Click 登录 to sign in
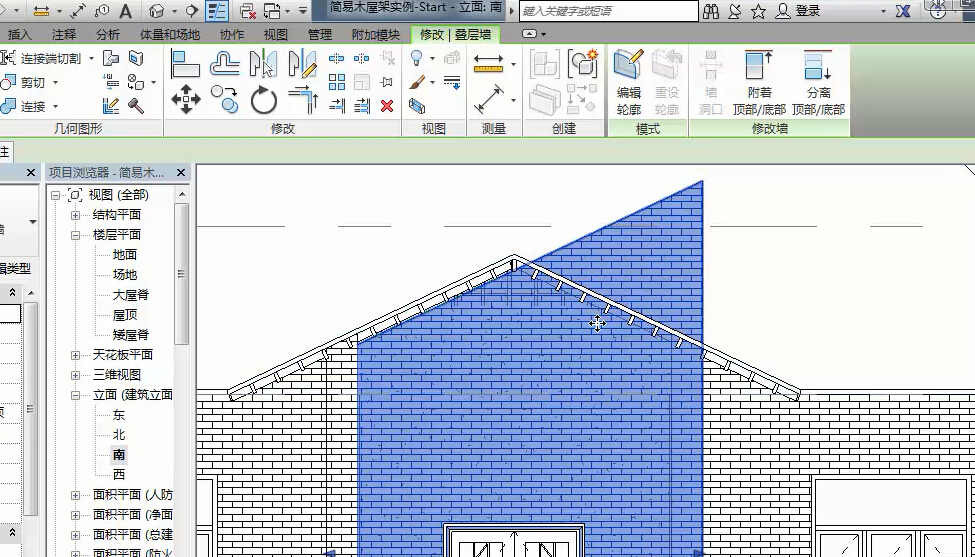The height and width of the screenshot is (557, 975). click(x=808, y=11)
